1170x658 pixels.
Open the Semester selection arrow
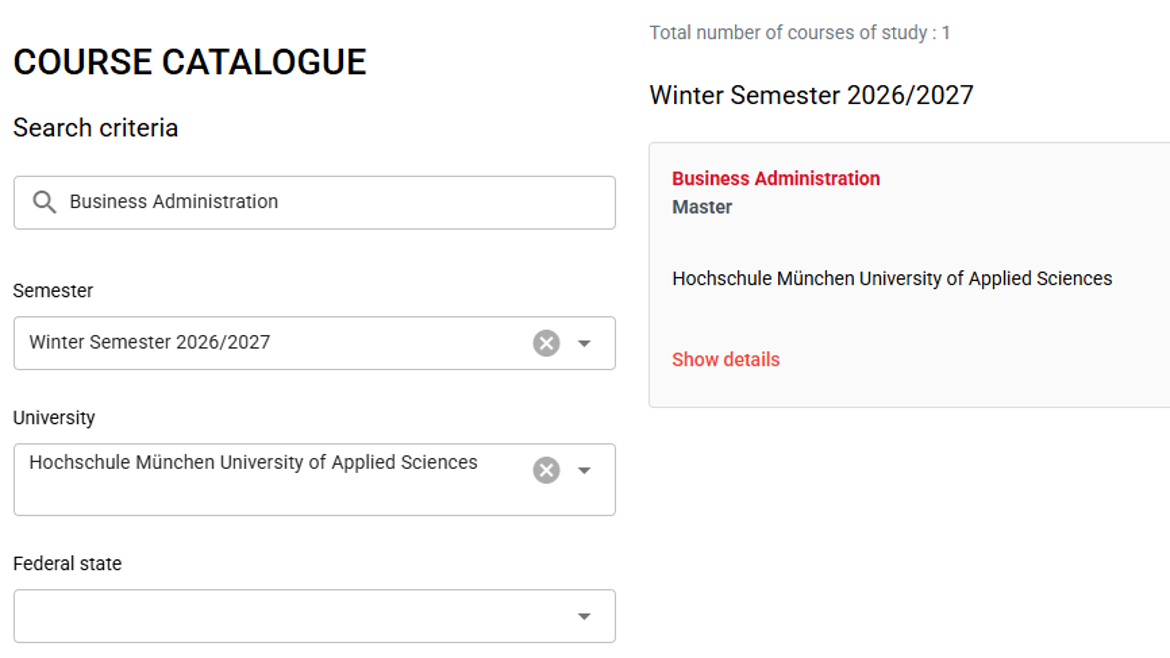click(x=583, y=343)
